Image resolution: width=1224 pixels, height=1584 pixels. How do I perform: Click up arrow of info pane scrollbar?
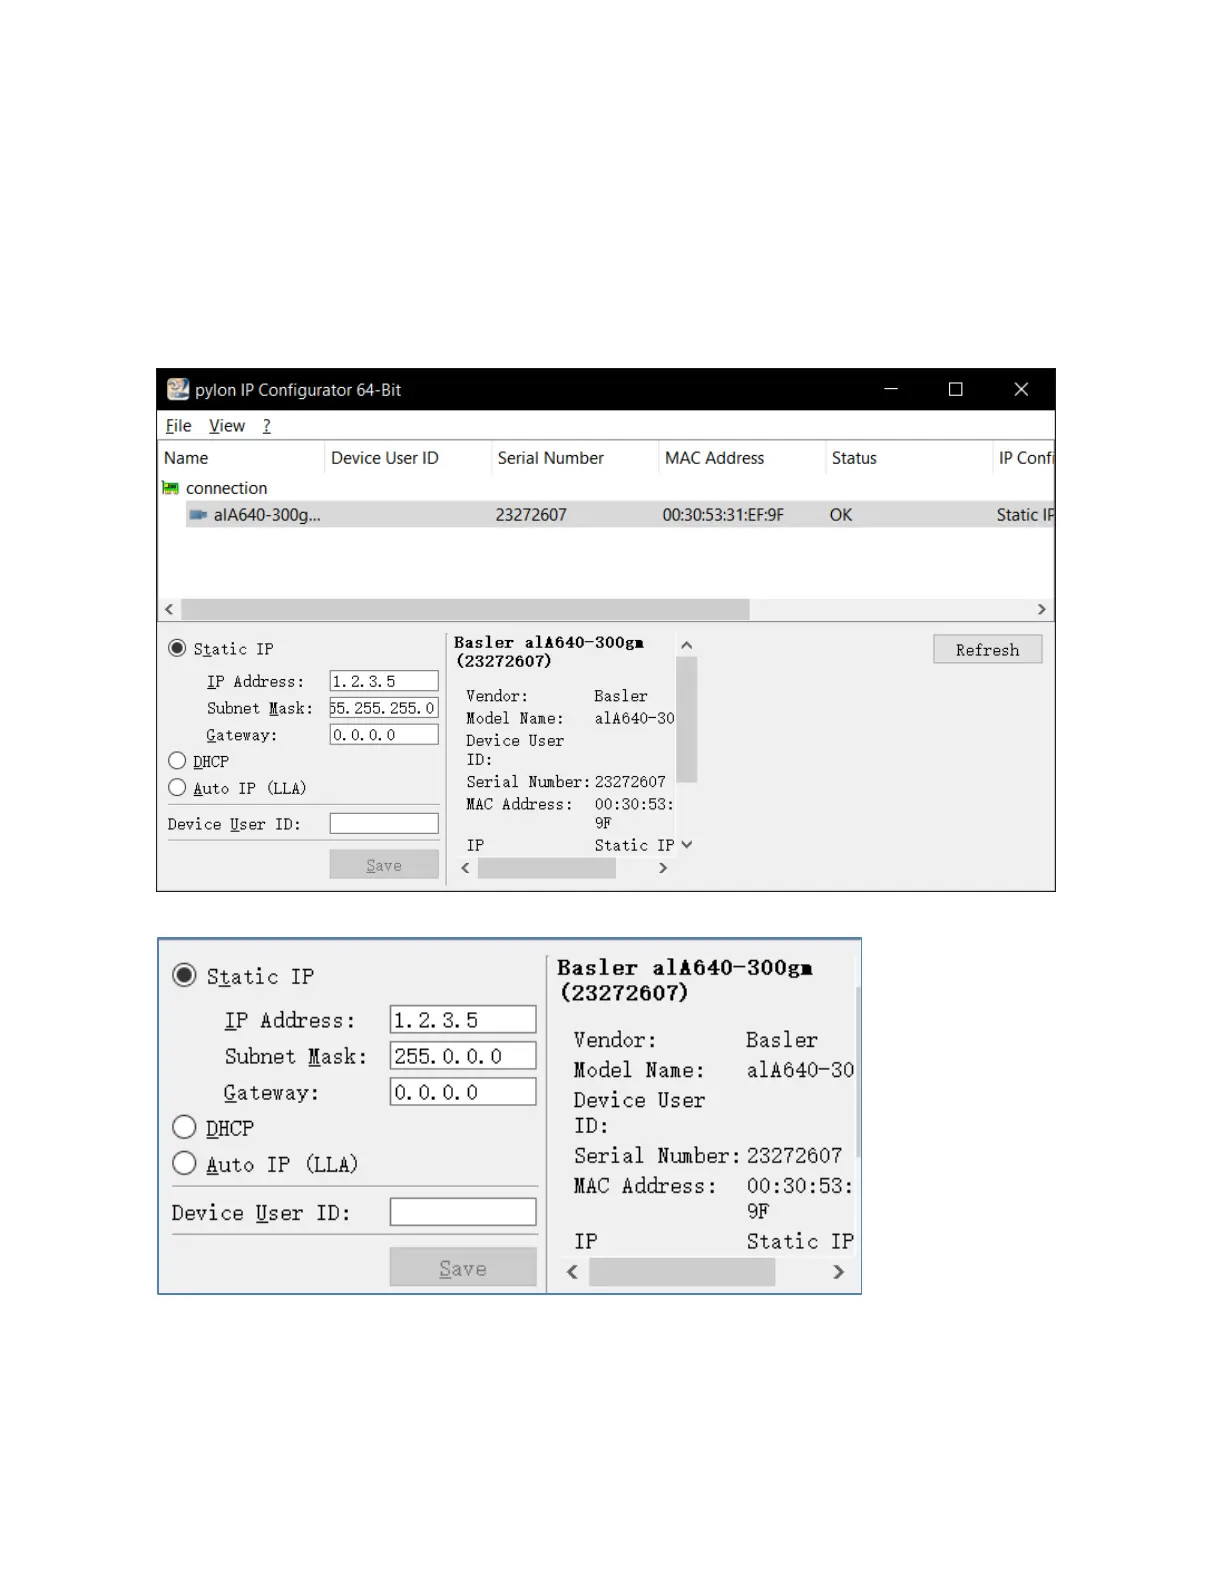point(687,645)
